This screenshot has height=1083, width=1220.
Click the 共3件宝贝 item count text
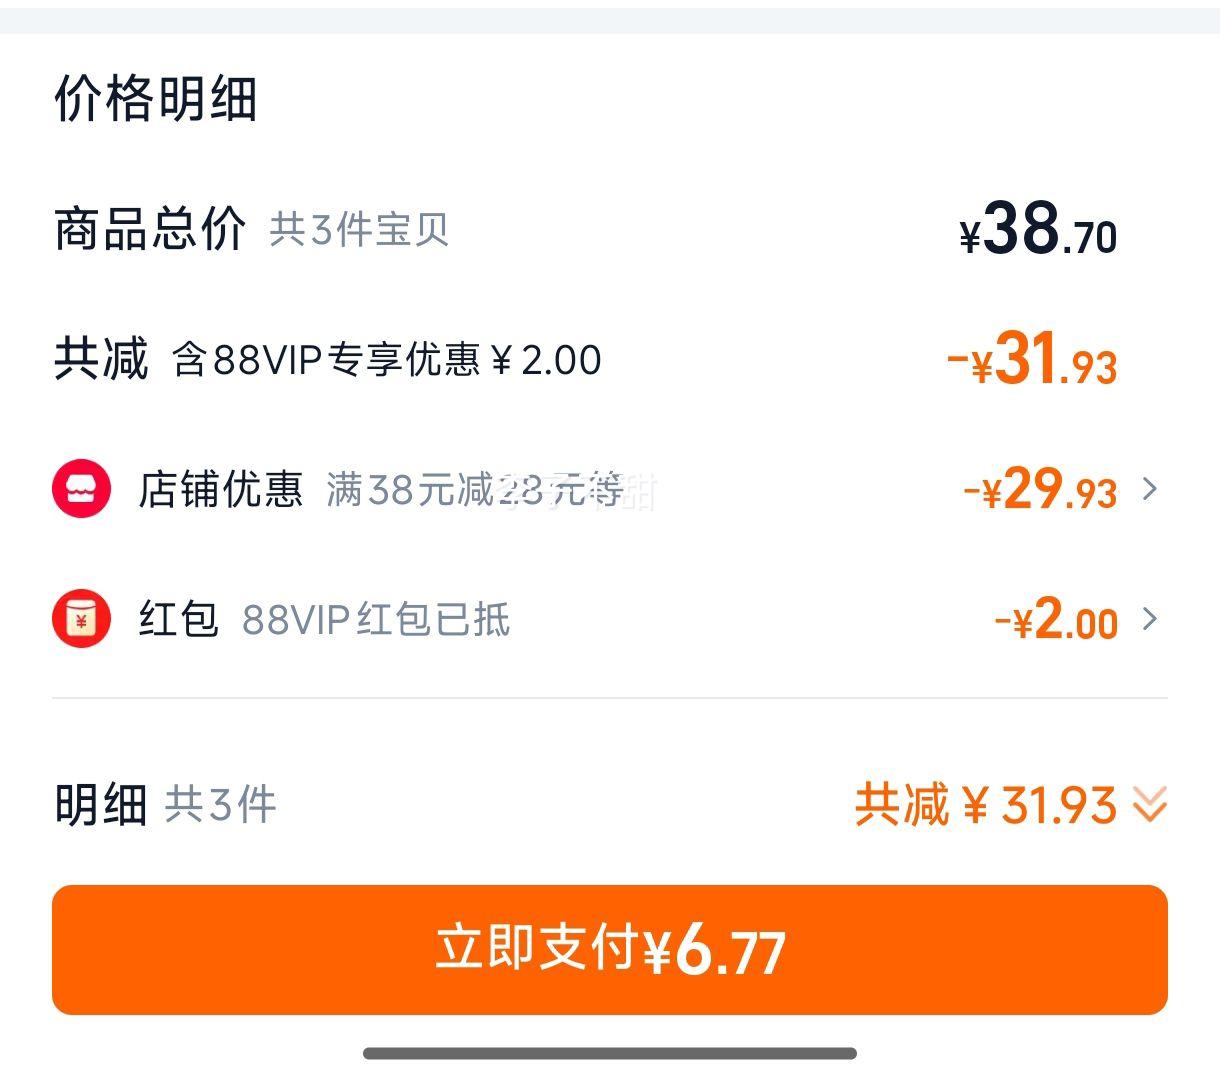pos(359,230)
